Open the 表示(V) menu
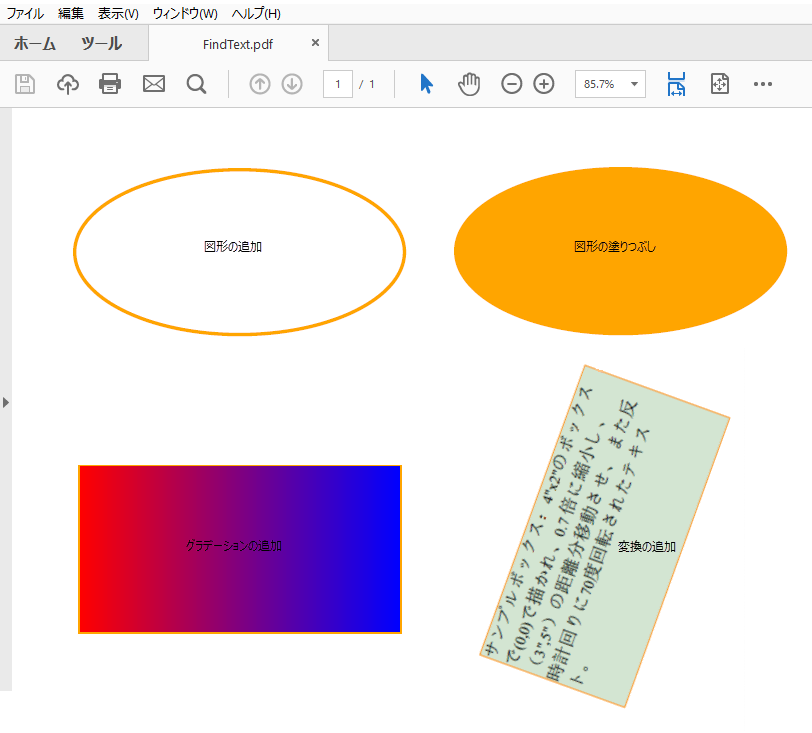This screenshot has width=812, height=733. tap(118, 13)
